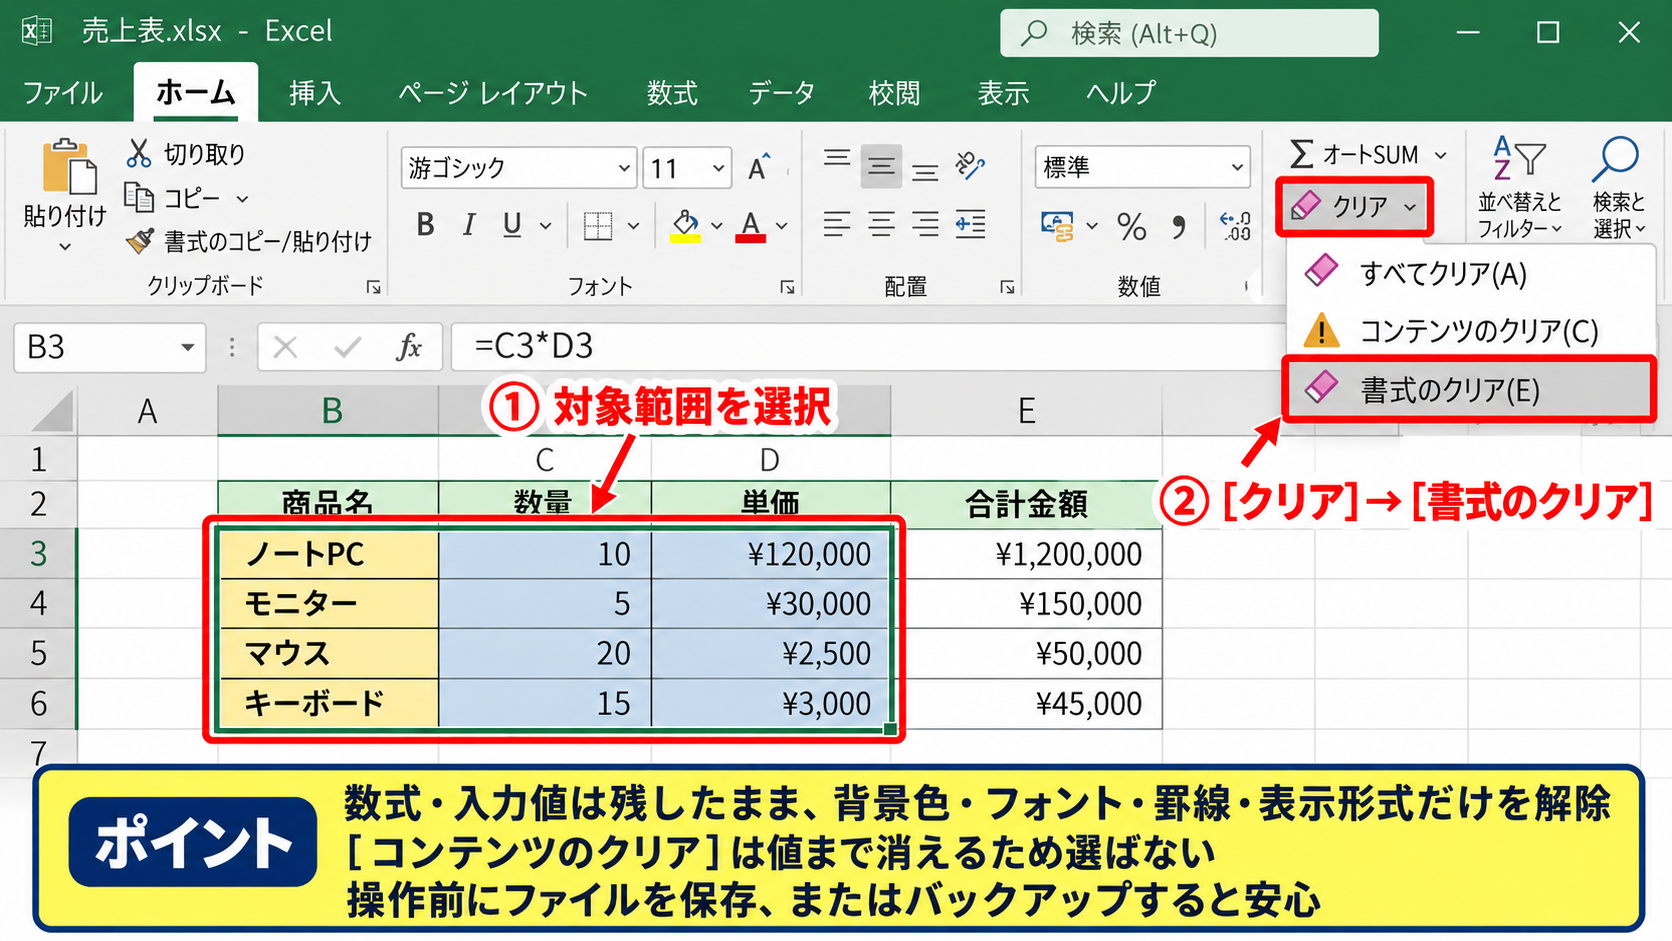Click the Borders grid icon
1672x941 pixels.
click(598, 226)
